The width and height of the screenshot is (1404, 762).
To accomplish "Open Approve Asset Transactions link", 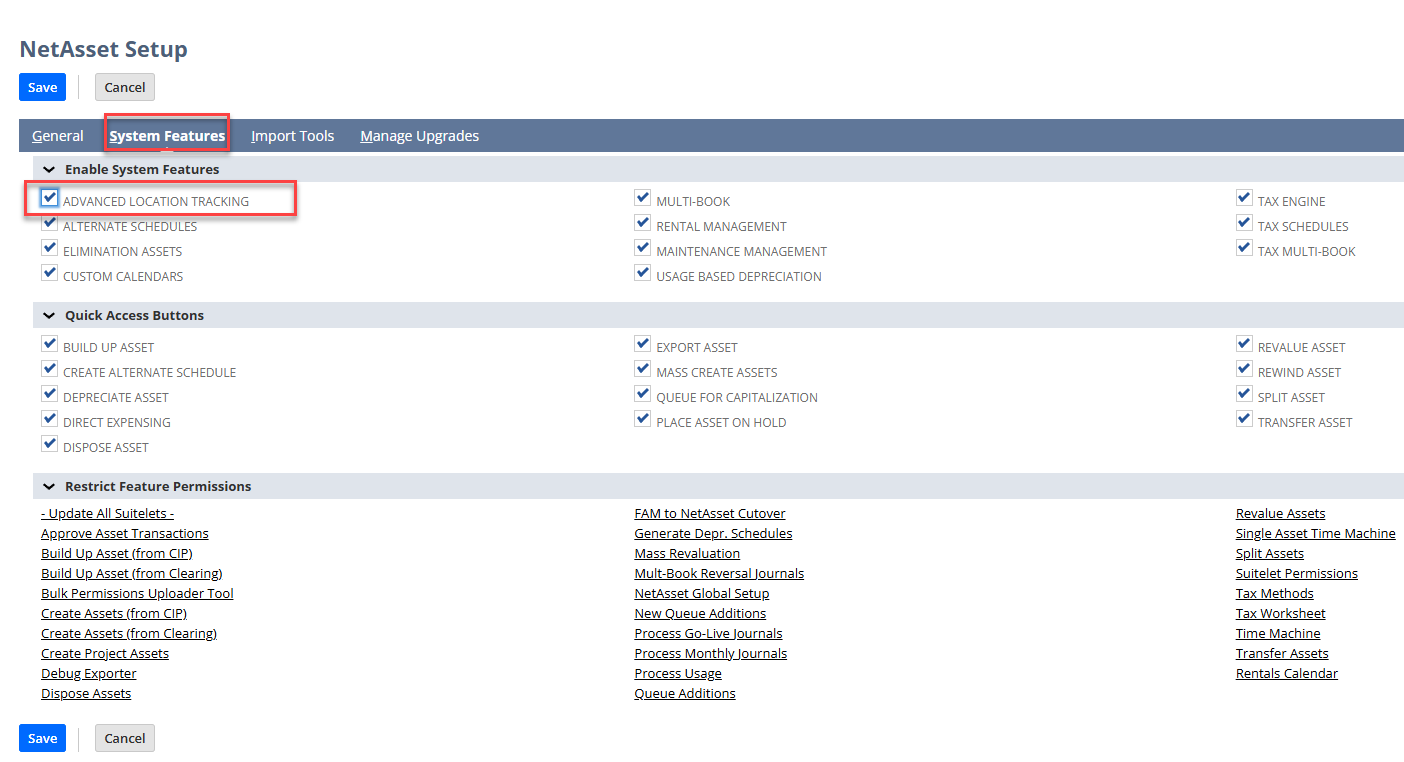I will point(125,533).
